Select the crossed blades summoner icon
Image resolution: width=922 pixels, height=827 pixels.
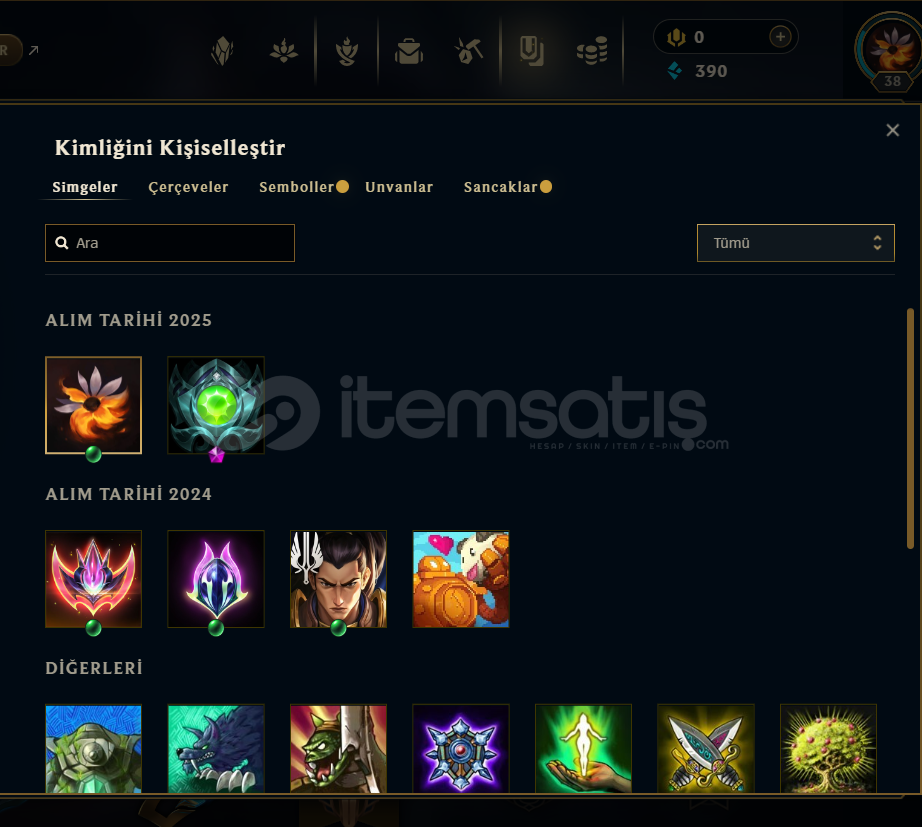[706, 748]
